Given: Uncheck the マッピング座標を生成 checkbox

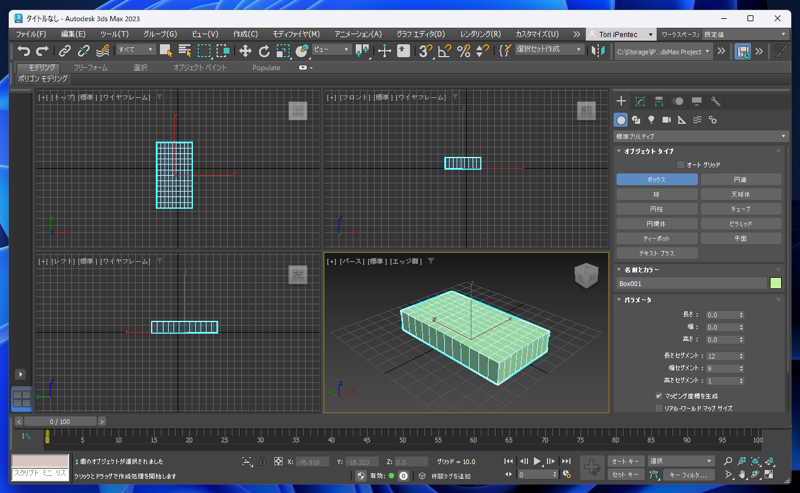Looking at the screenshot, I should (x=659, y=396).
